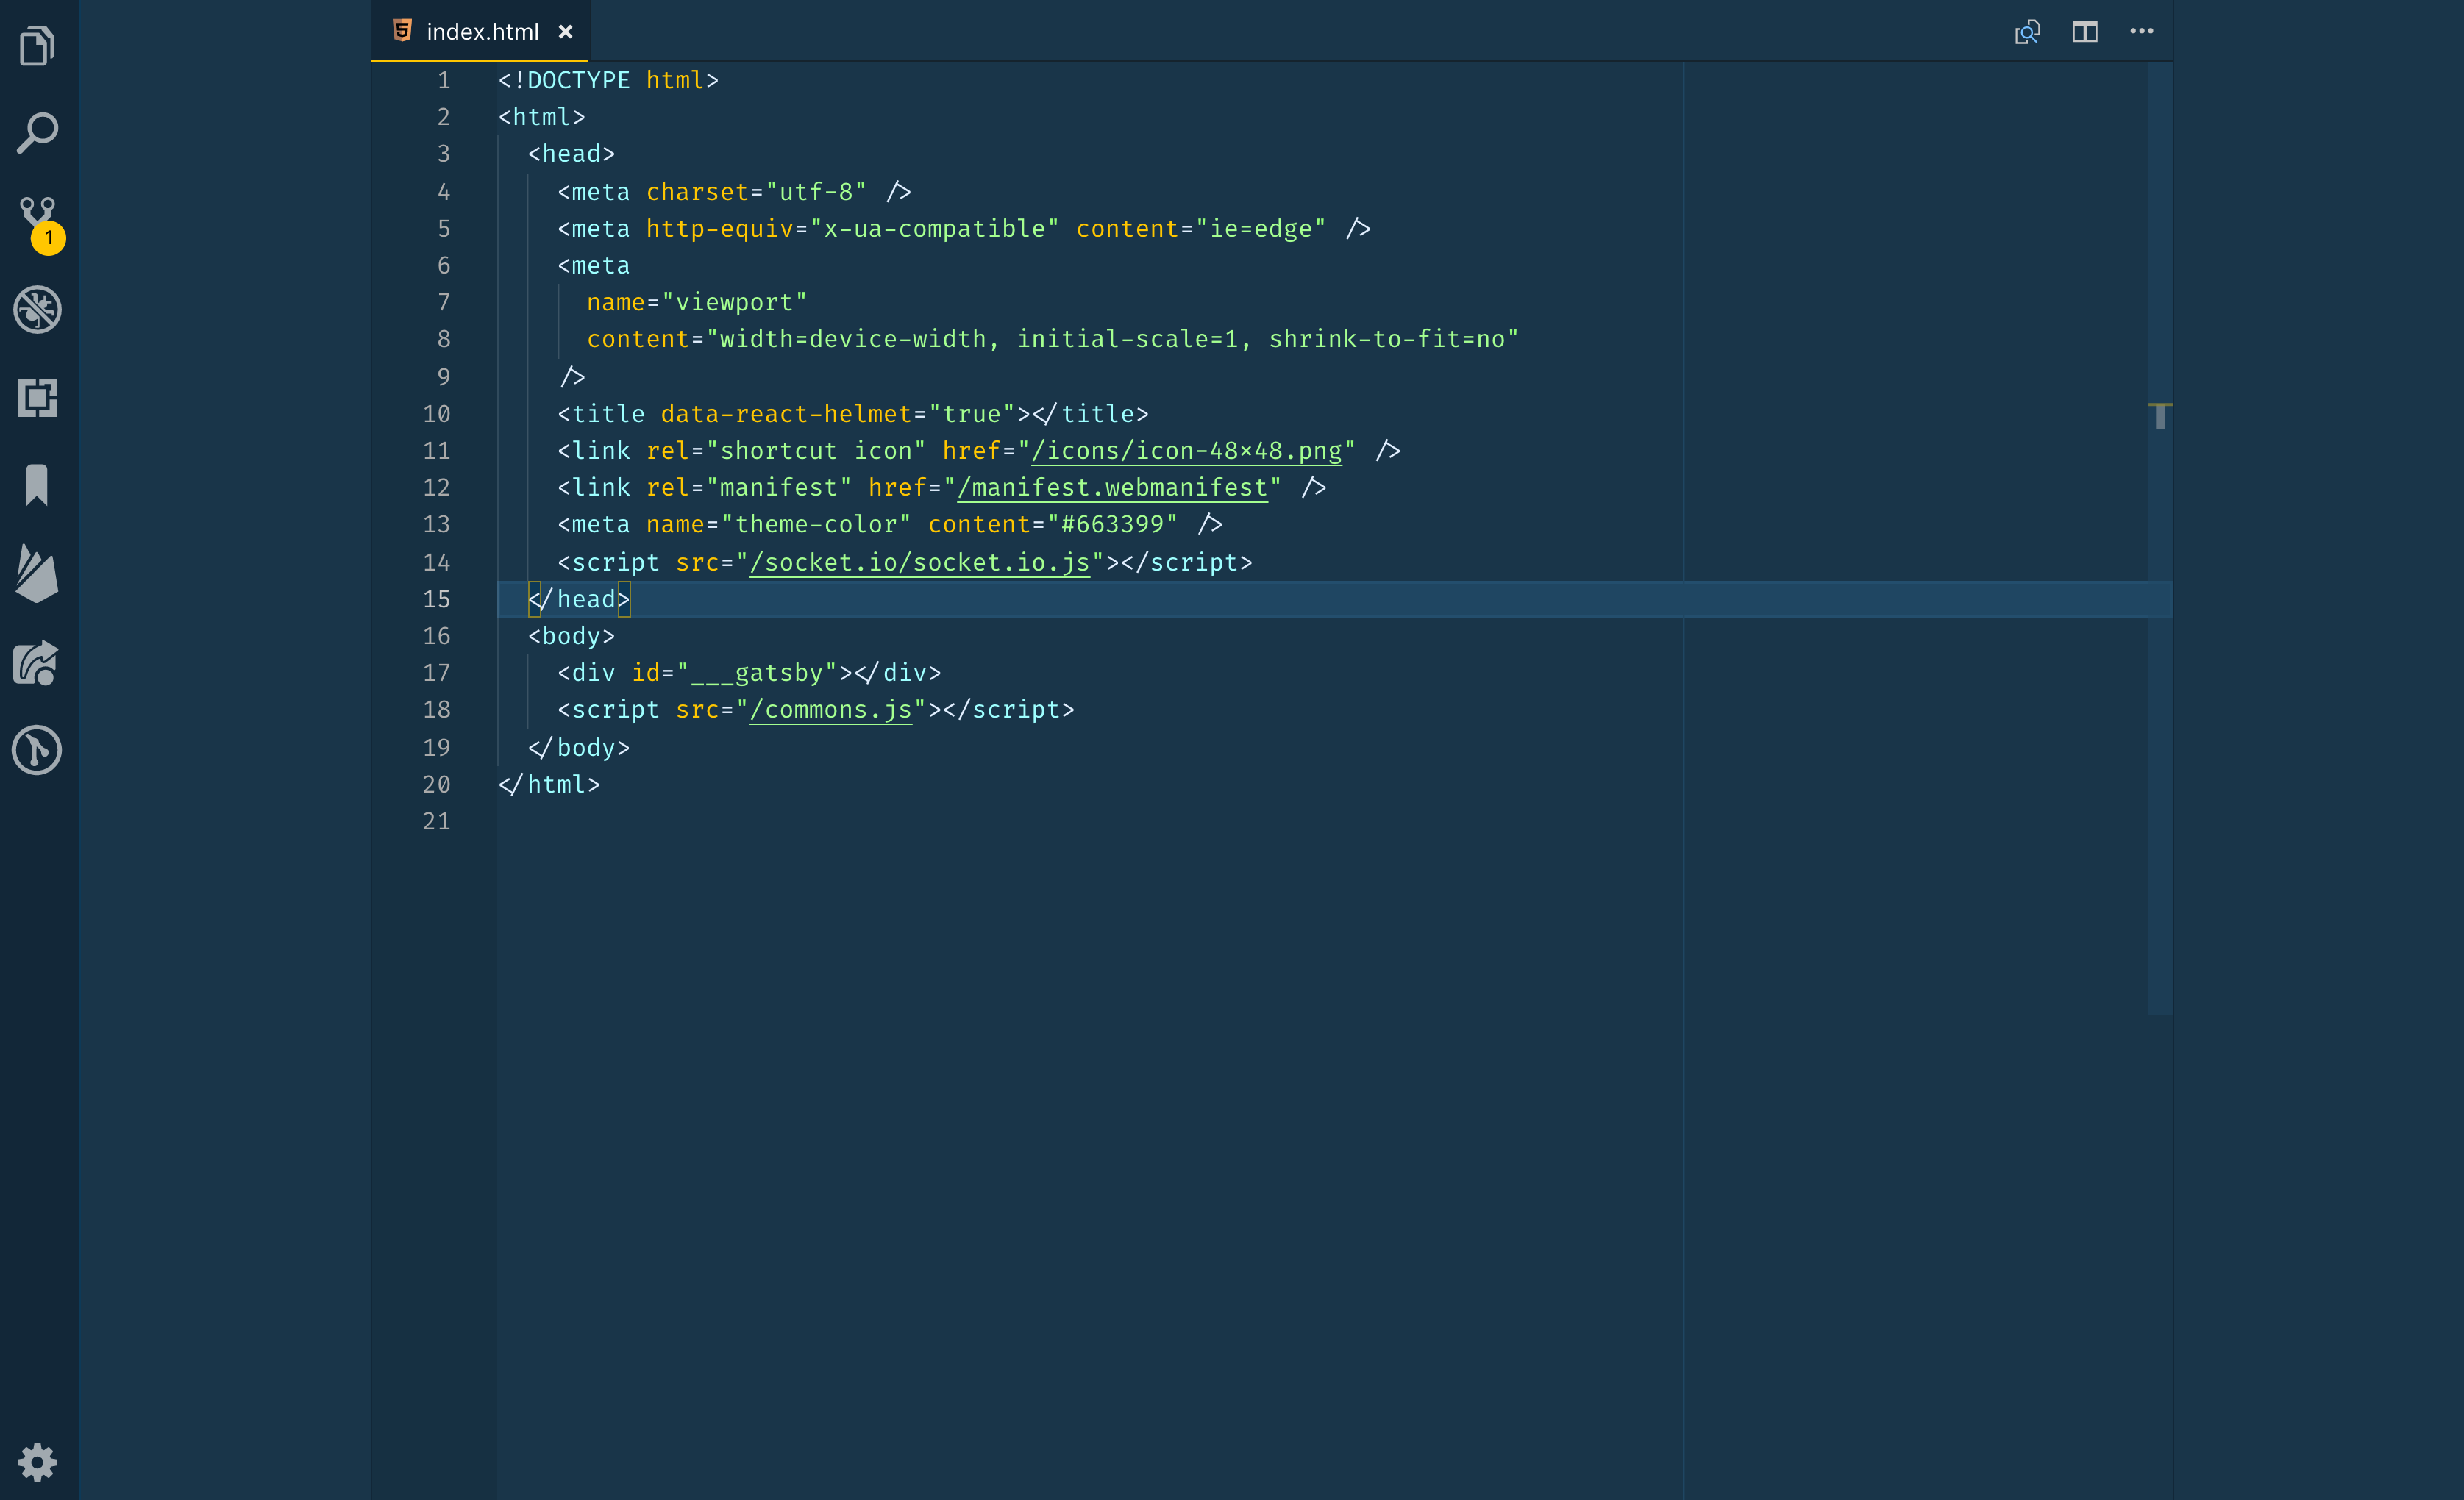Click the rel="manifest" attribute

(749, 488)
